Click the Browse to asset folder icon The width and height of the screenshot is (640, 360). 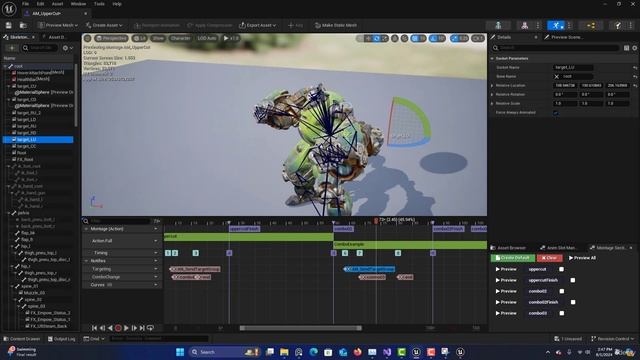click(23, 25)
